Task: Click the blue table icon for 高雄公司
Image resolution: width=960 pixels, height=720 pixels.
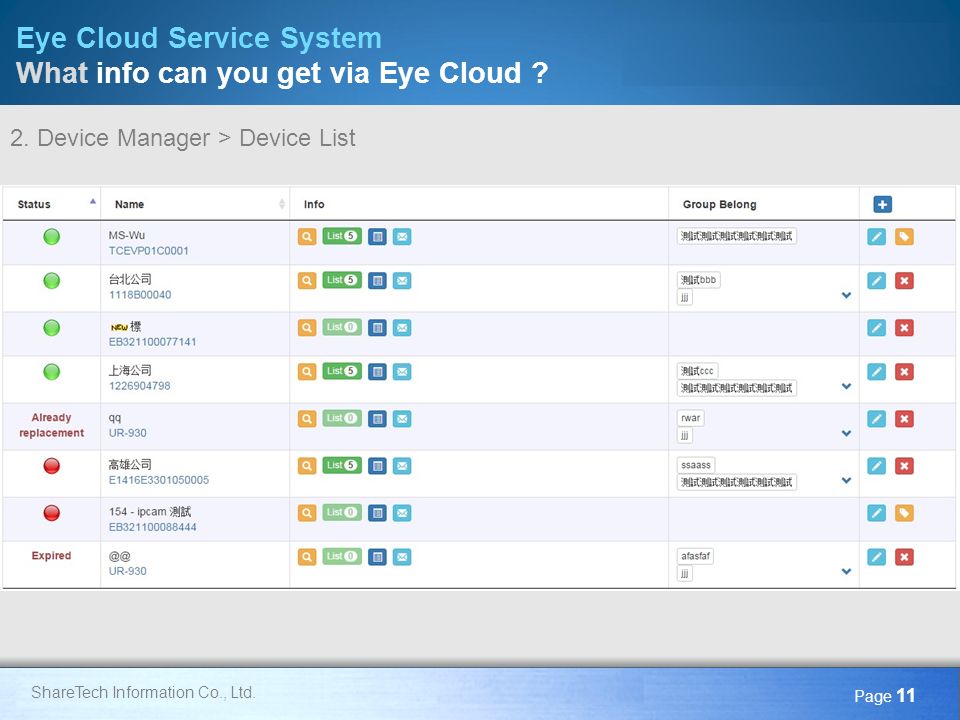Action: (377, 466)
